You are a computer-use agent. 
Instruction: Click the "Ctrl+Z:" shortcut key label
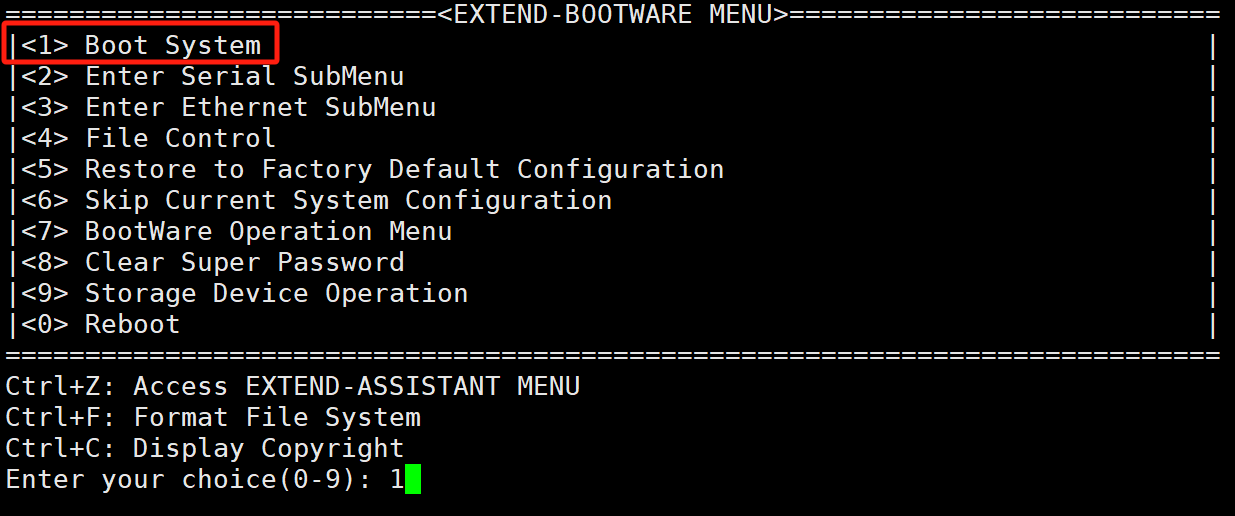point(61,386)
